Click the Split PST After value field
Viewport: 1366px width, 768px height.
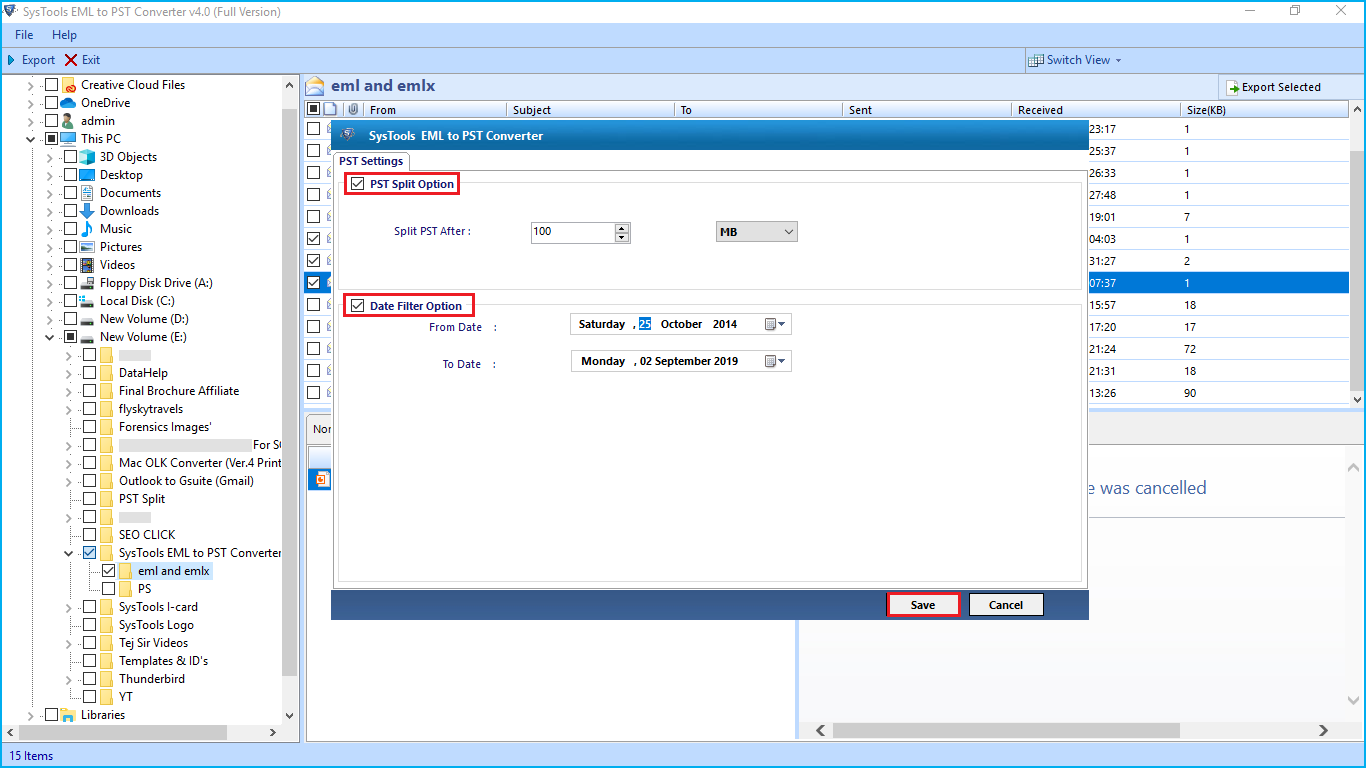coord(573,232)
